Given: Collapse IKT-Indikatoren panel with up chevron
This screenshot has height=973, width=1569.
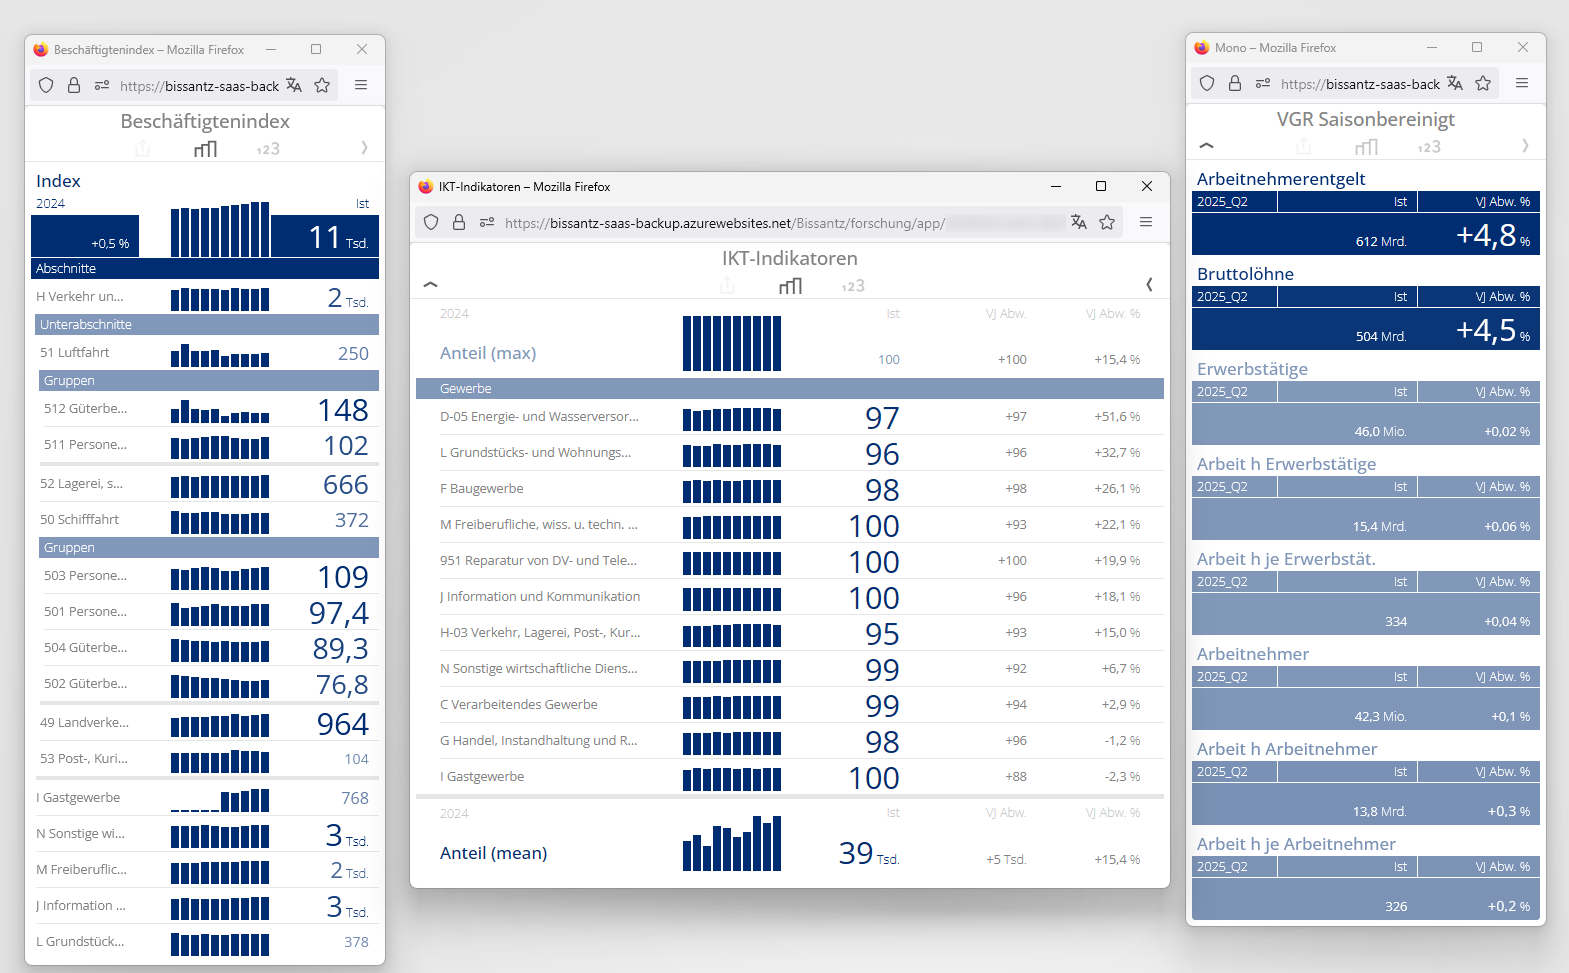Looking at the screenshot, I should [x=431, y=285].
